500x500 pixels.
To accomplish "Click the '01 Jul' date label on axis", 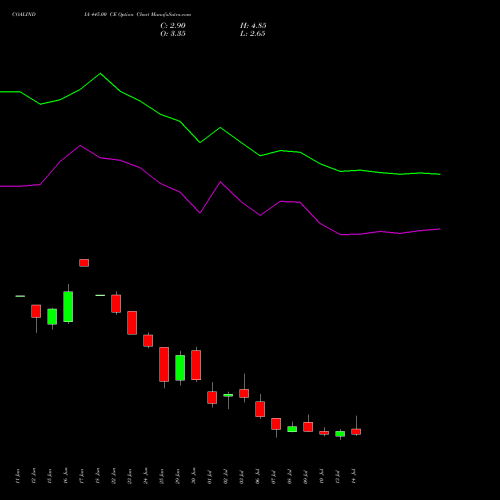I will click(x=210, y=476).
